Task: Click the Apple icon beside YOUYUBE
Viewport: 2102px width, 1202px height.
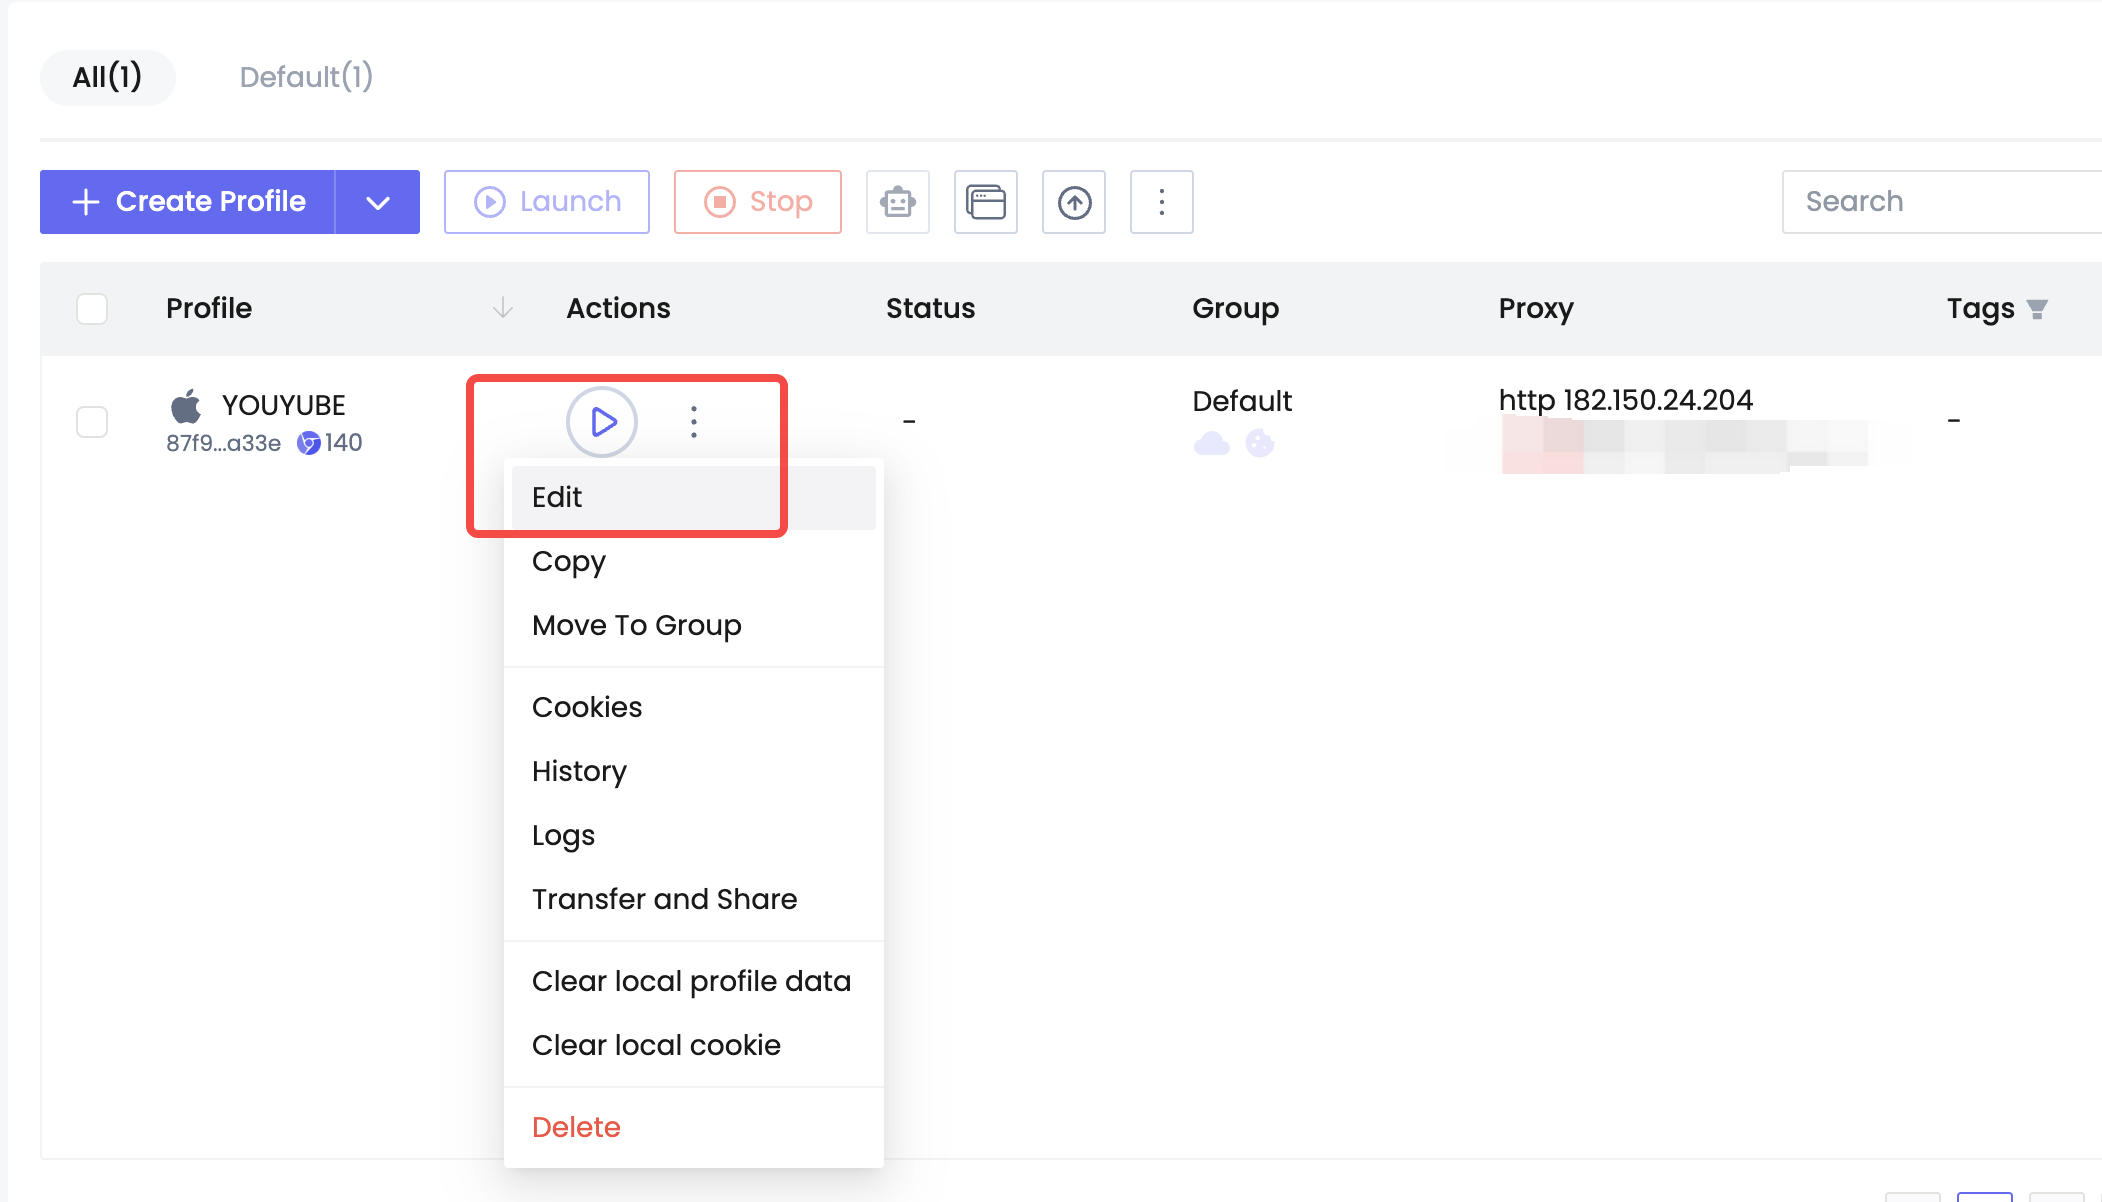Action: (x=185, y=405)
